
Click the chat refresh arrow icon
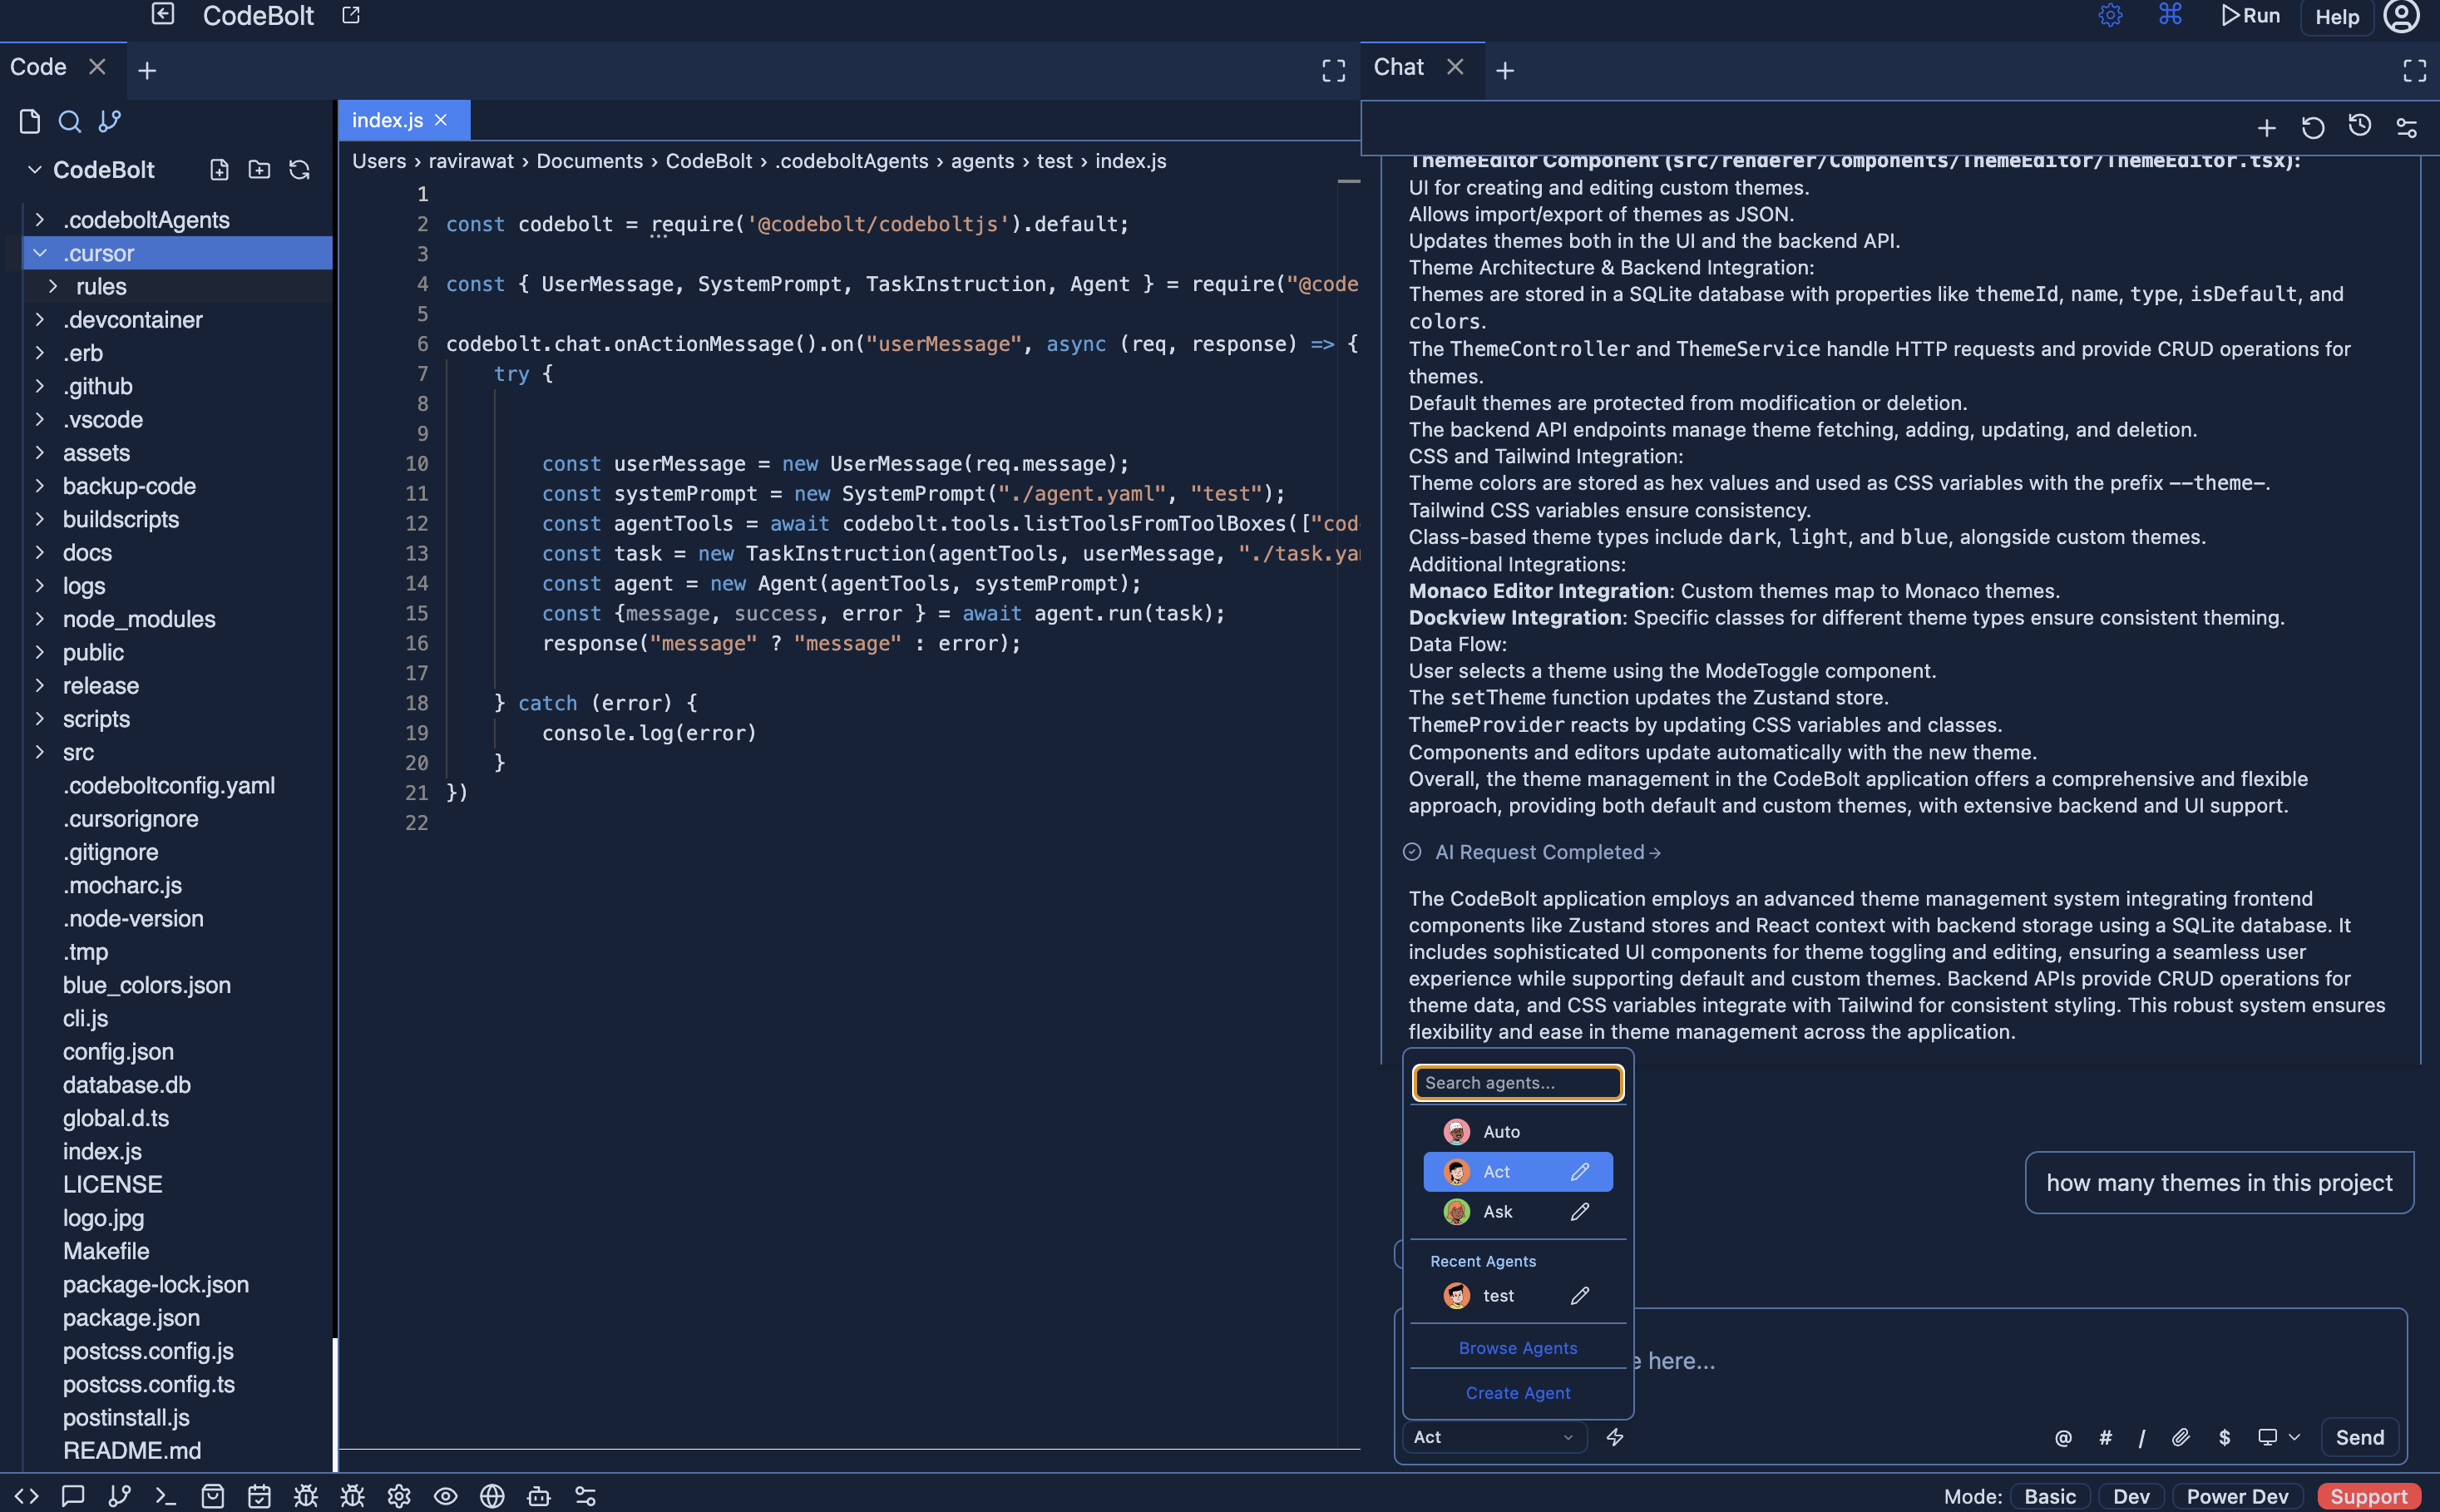coord(2313,127)
